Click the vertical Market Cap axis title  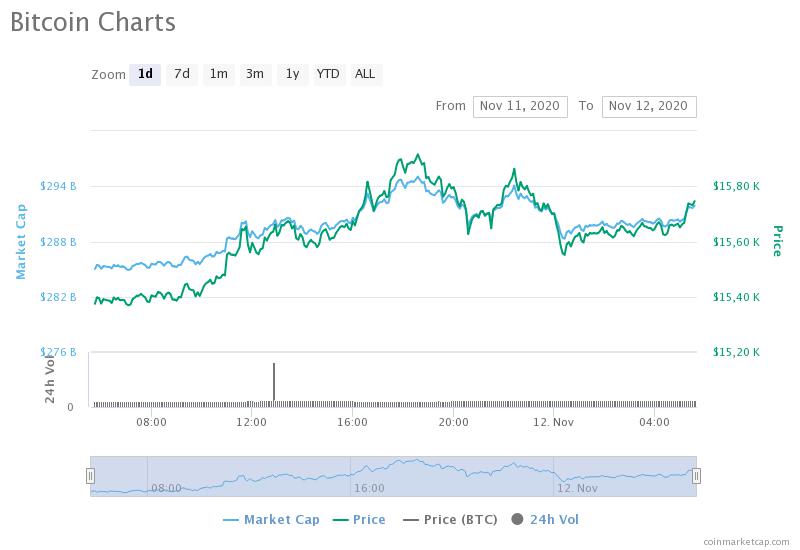[20, 241]
